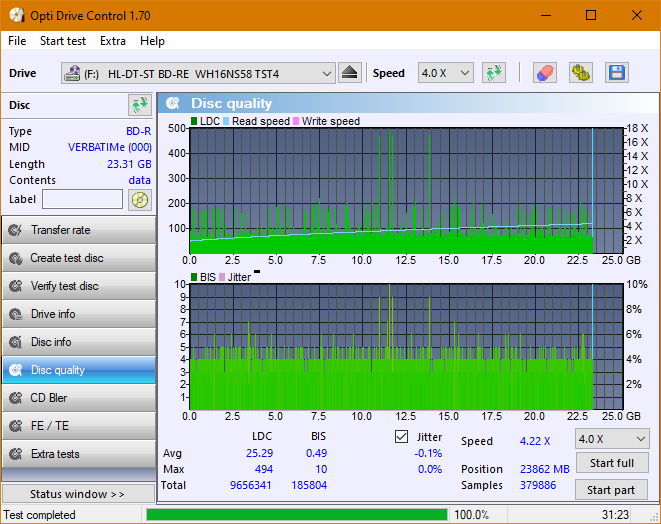Screen dimensions: 661x524
Task: Click the disc Label input field
Action: 83,199
